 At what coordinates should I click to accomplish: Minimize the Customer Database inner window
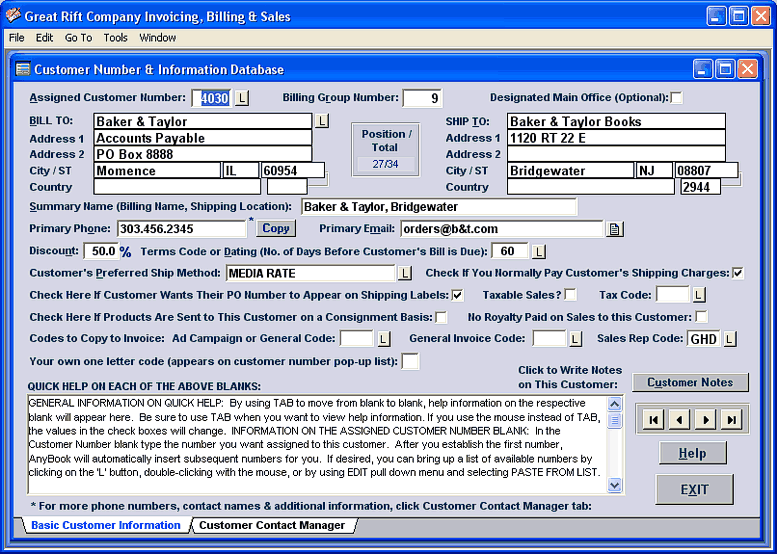(703, 69)
